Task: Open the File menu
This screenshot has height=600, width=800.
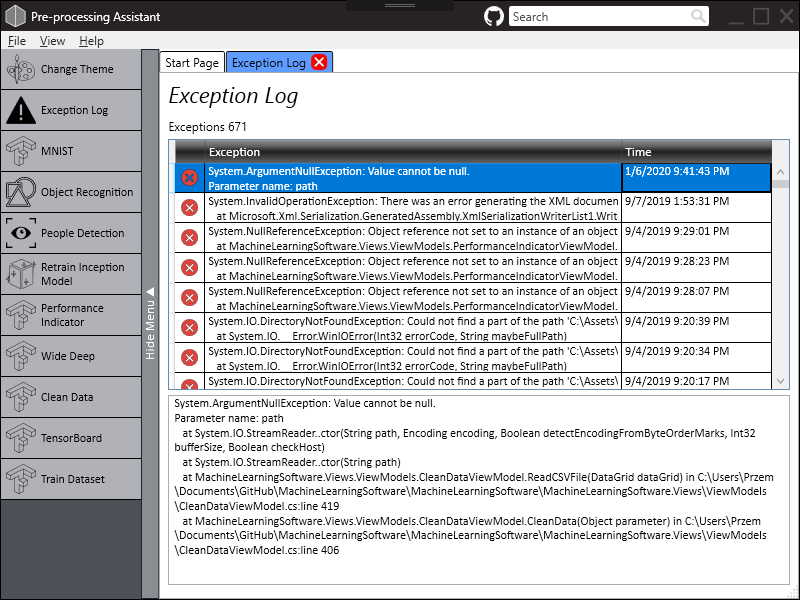Action: pyautogui.click(x=17, y=41)
